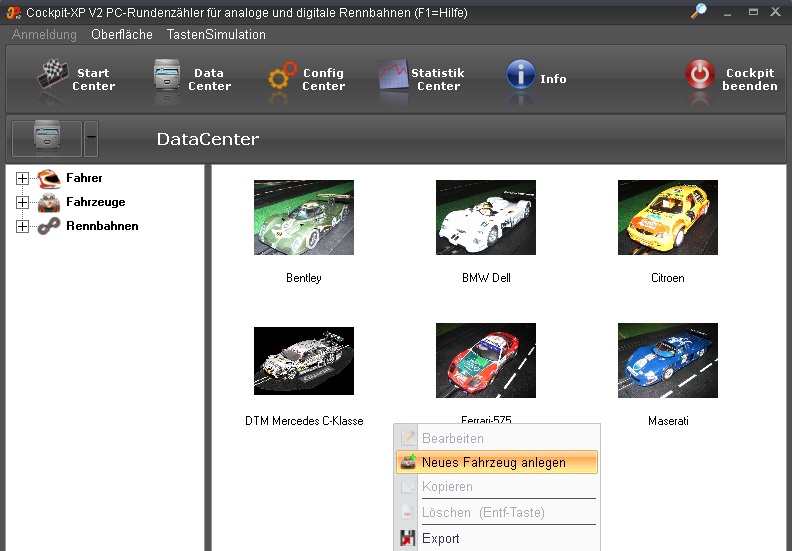Screen dimensions: 792x551
Task: Click the Citroen caption text
Action: coord(667,278)
